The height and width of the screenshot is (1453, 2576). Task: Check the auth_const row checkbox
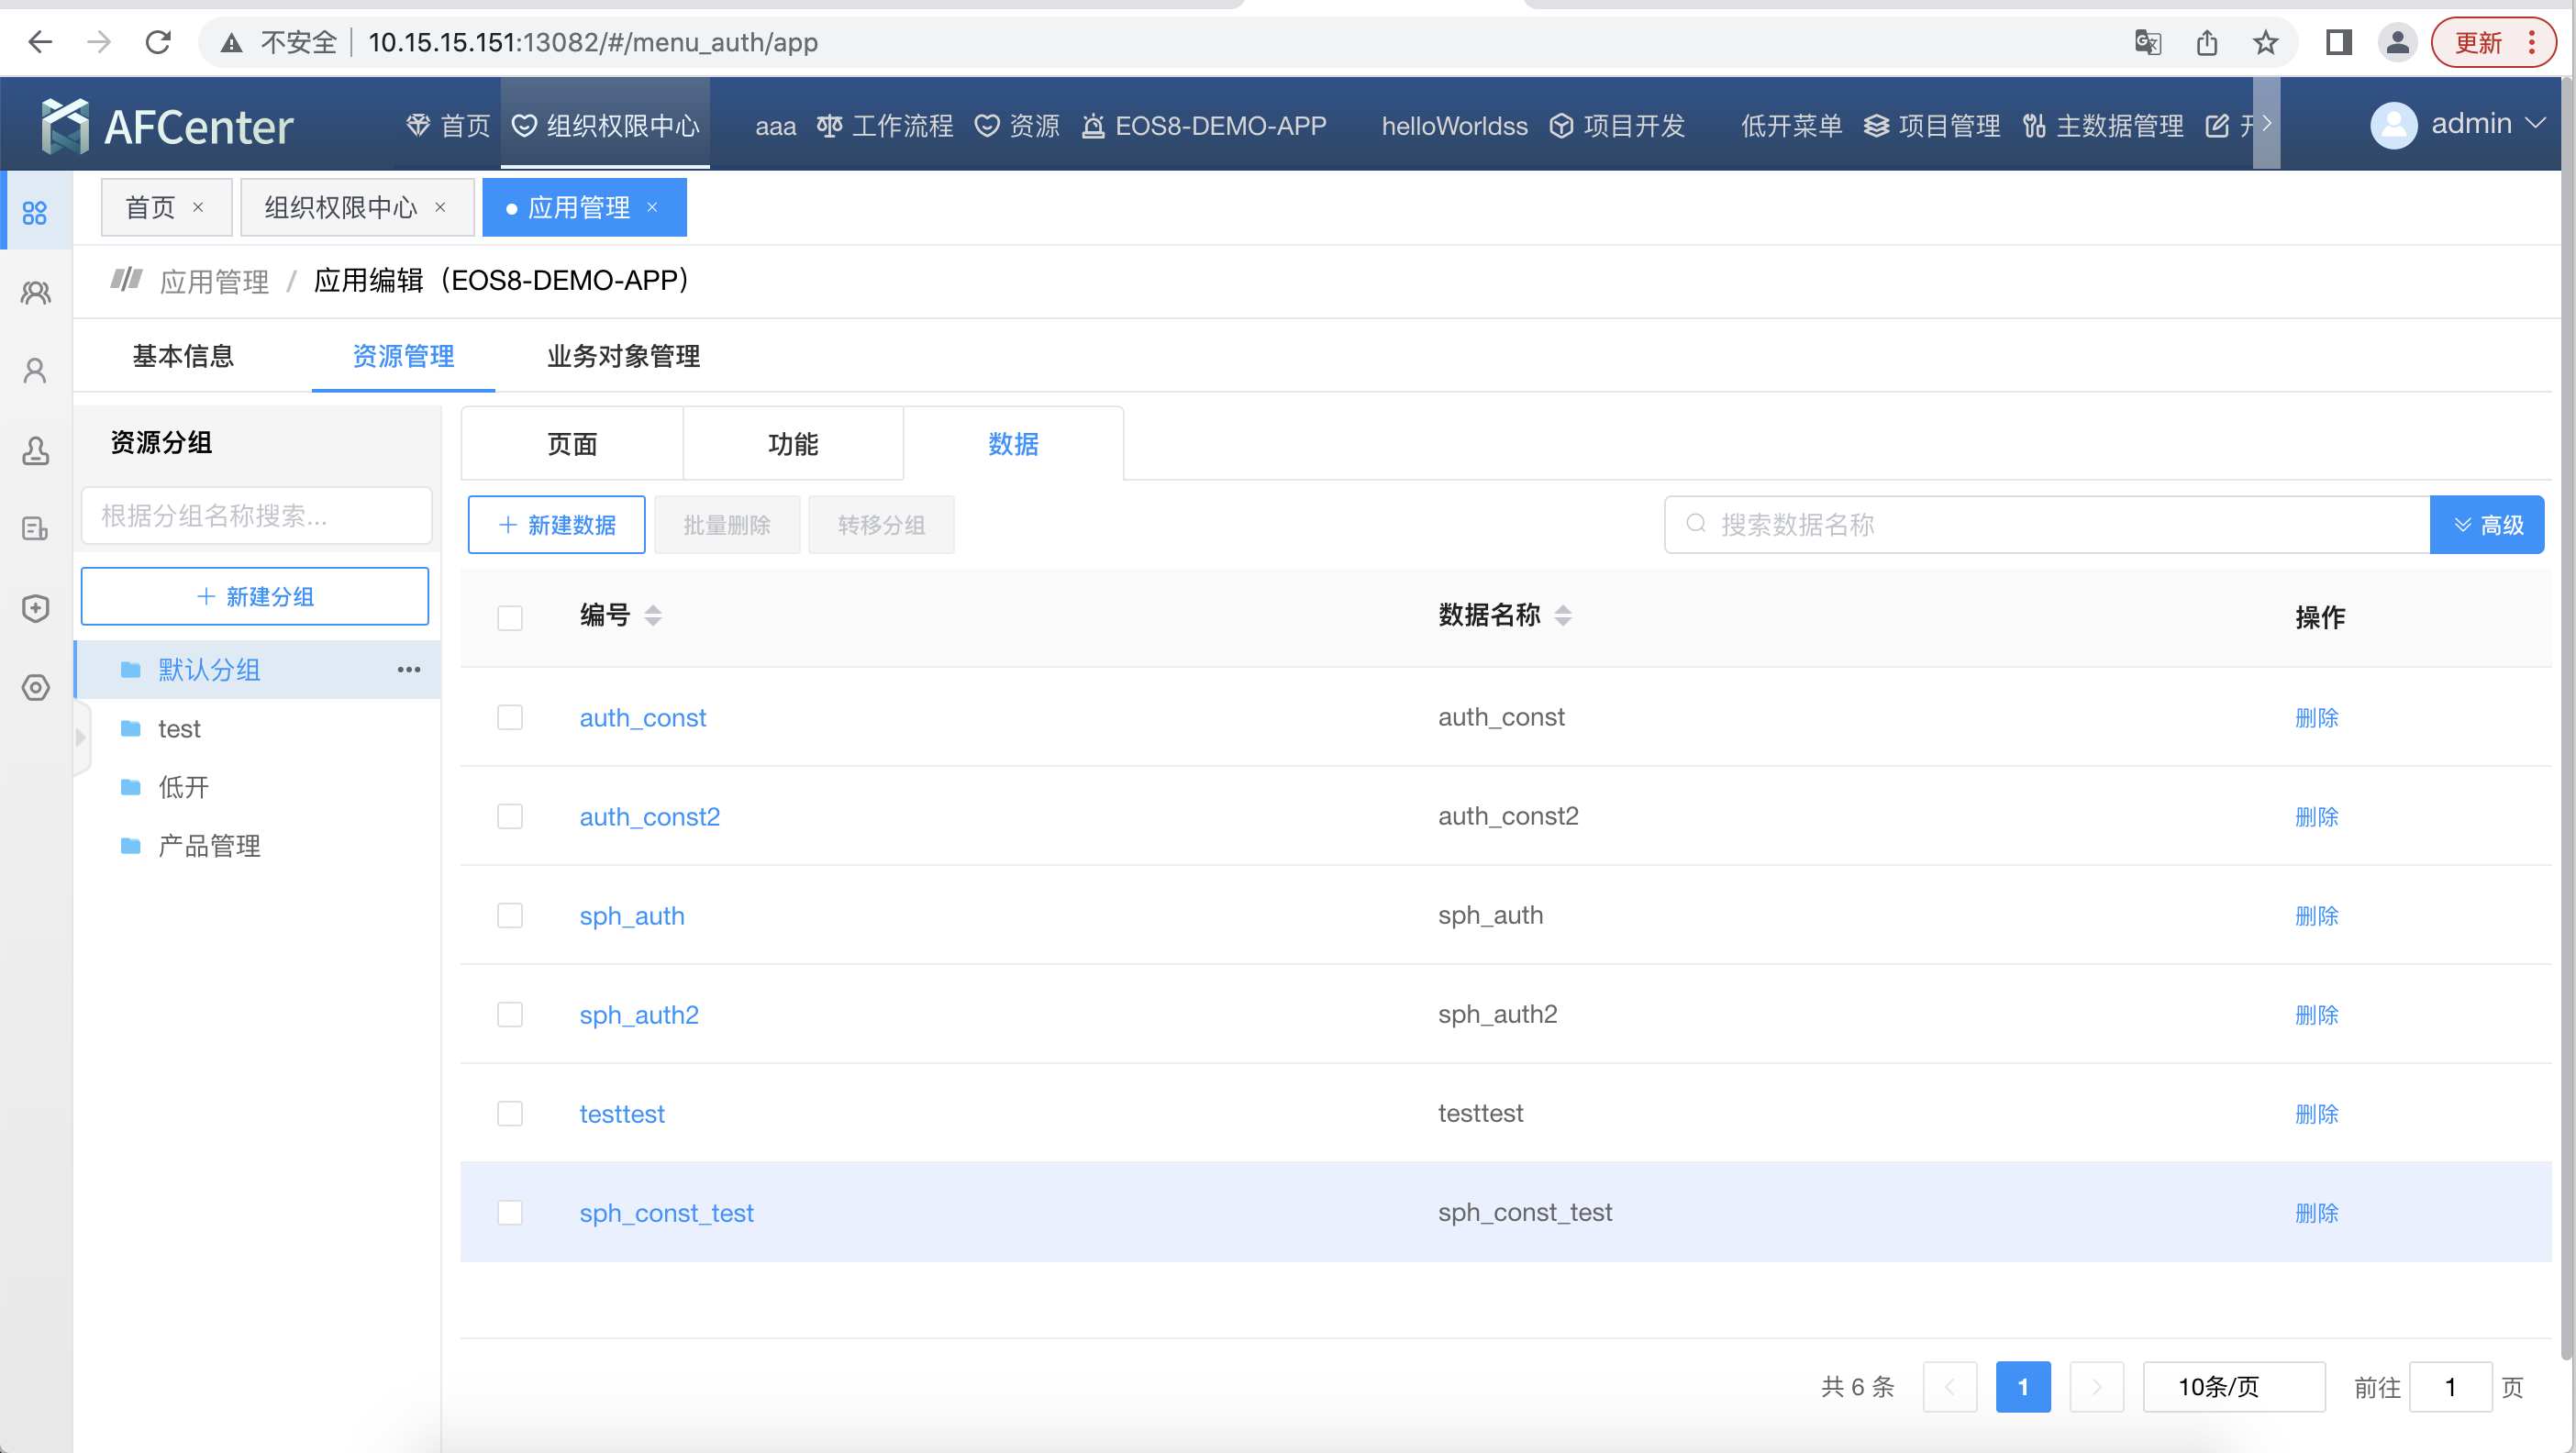click(510, 717)
